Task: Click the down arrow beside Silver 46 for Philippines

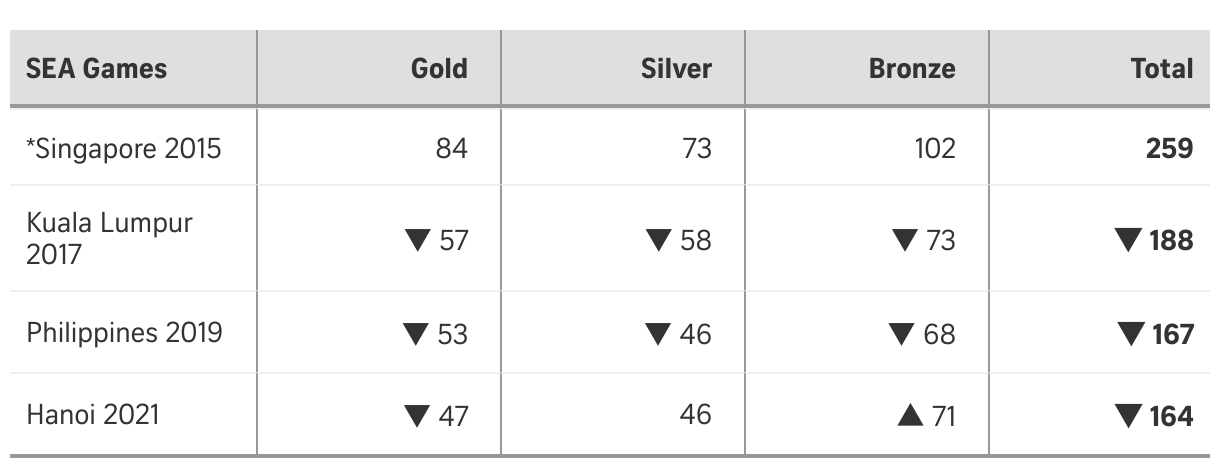Action: click(658, 333)
